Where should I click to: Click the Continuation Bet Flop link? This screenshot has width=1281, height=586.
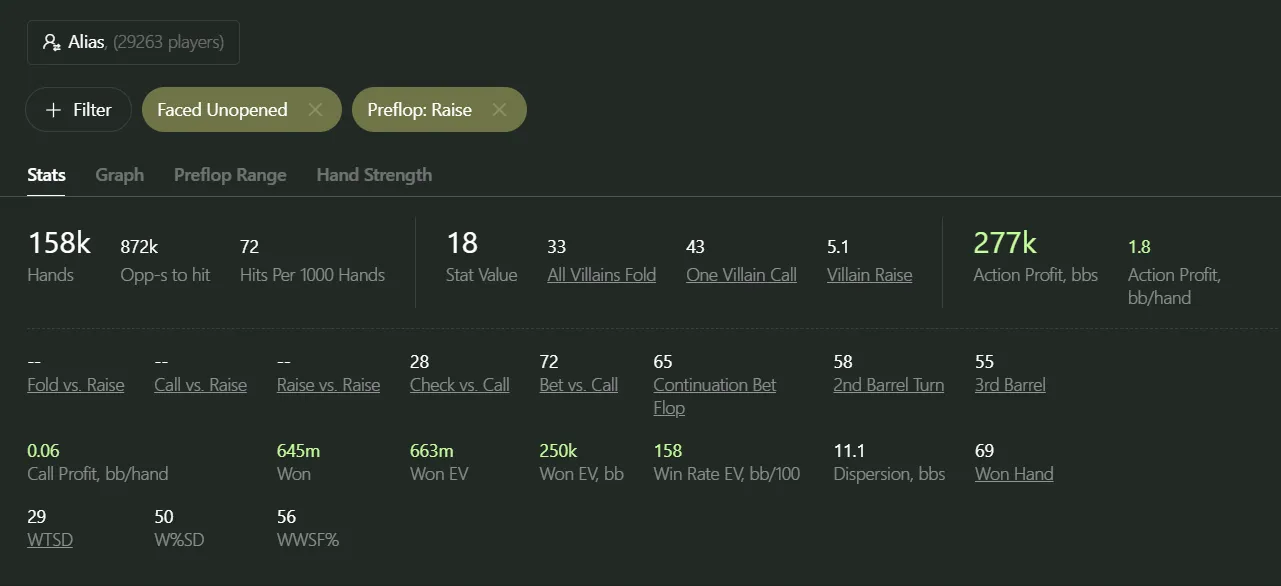click(714, 385)
